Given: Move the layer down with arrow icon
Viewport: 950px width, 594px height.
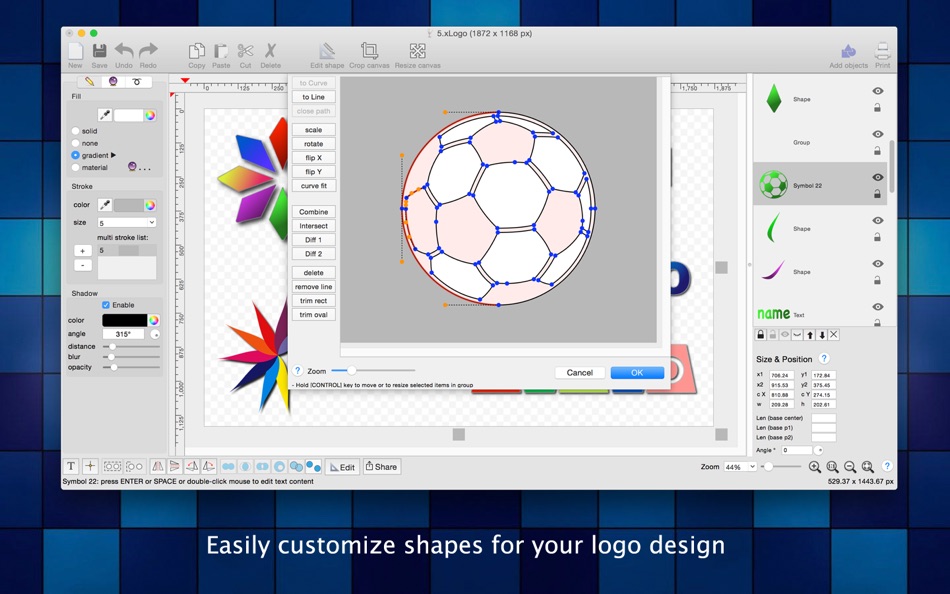Looking at the screenshot, I should (x=822, y=335).
